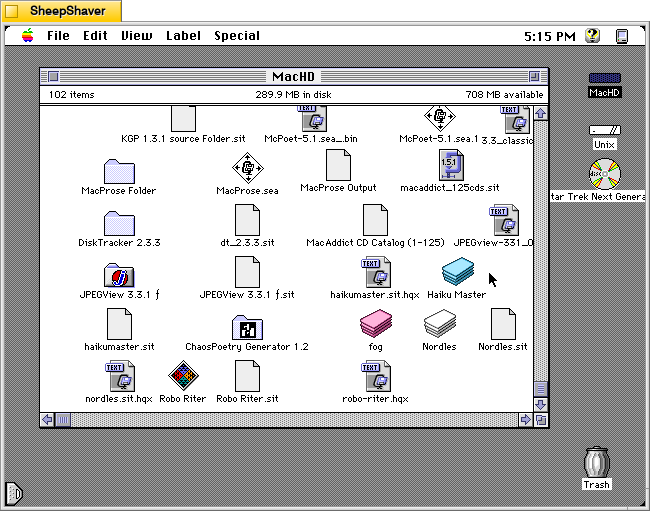Open the View menu
This screenshot has width=650, height=511.
(136, 36)
